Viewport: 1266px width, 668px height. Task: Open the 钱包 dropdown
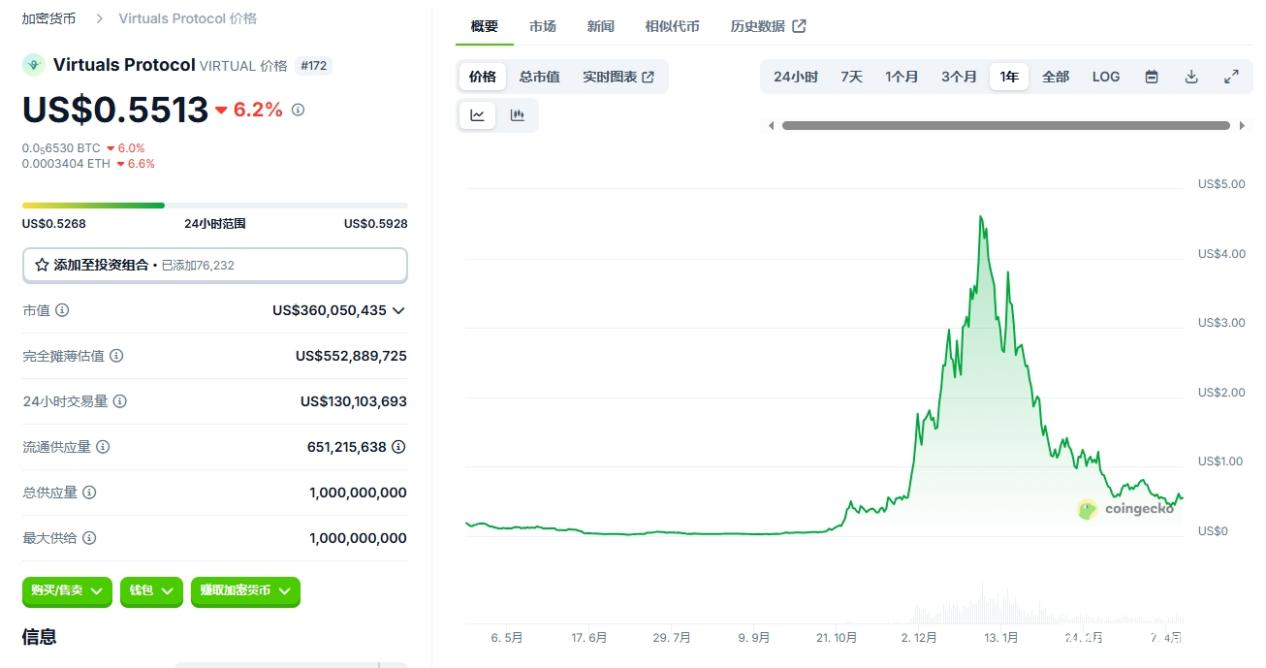pyautogui.click(x=152, y=591)
